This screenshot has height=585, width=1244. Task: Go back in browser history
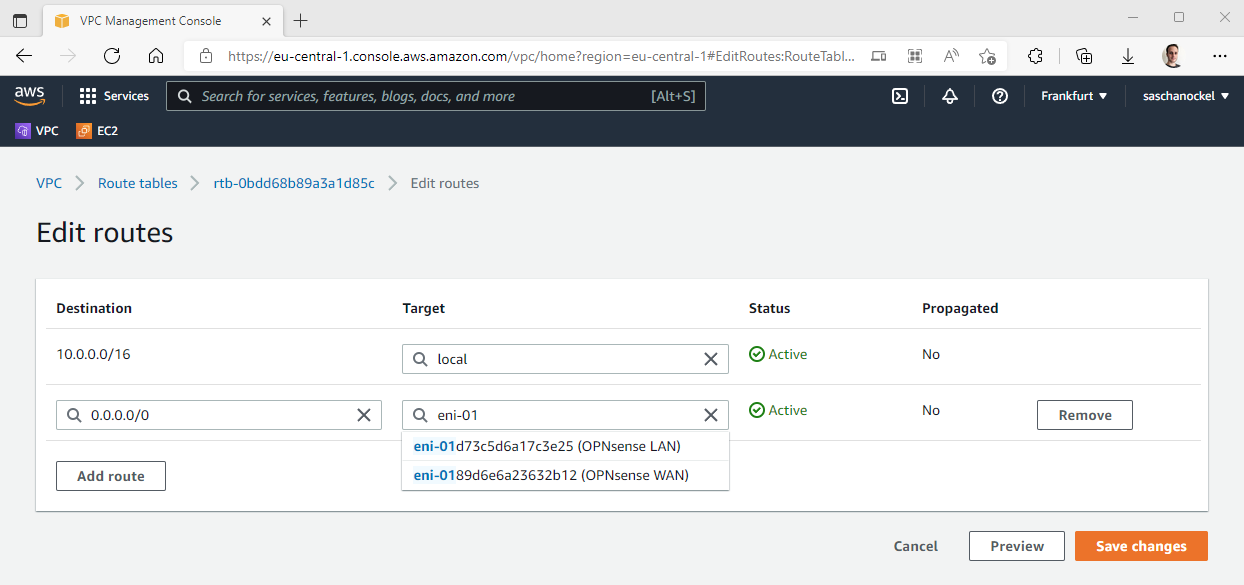coord(24,57)
